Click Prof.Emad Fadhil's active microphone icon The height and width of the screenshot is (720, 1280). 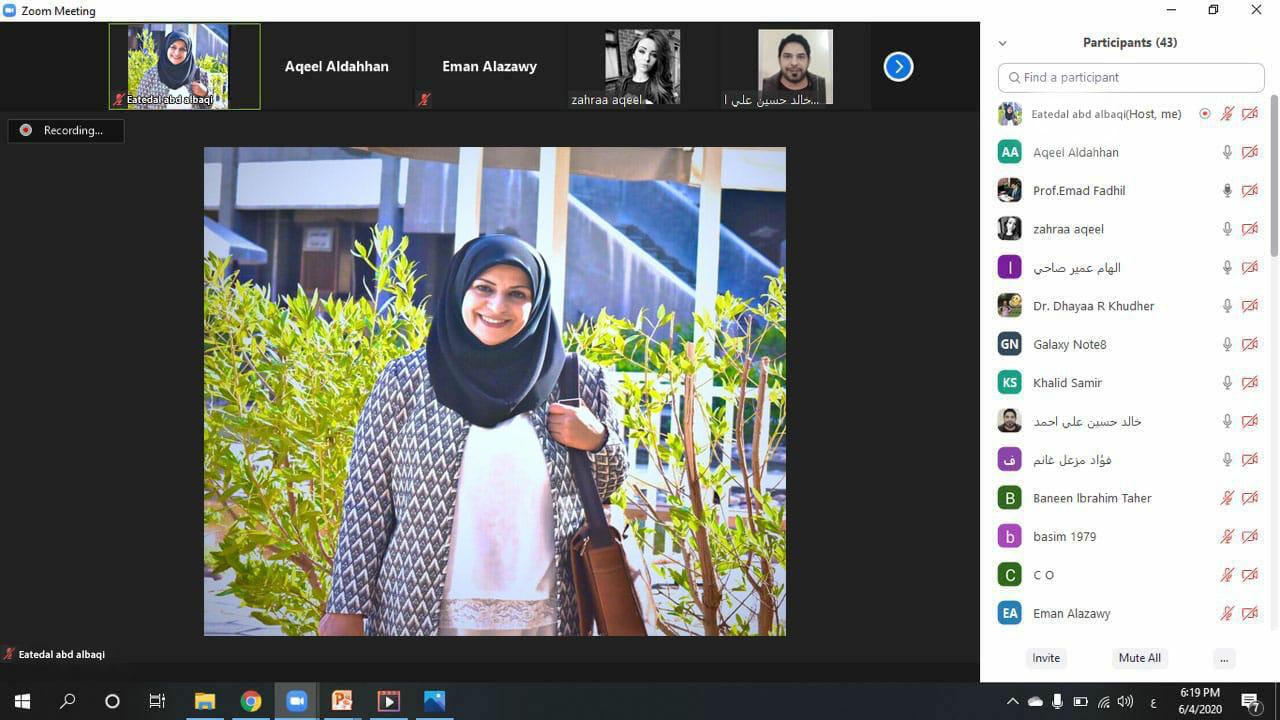(x=1227, y=191)
